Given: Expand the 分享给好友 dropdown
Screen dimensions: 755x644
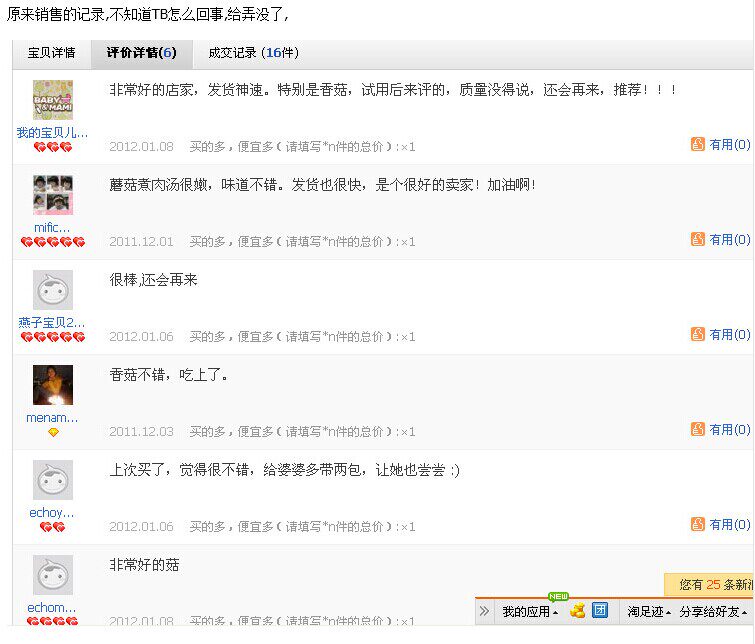Looking at the screenshot, I should 713,612.
